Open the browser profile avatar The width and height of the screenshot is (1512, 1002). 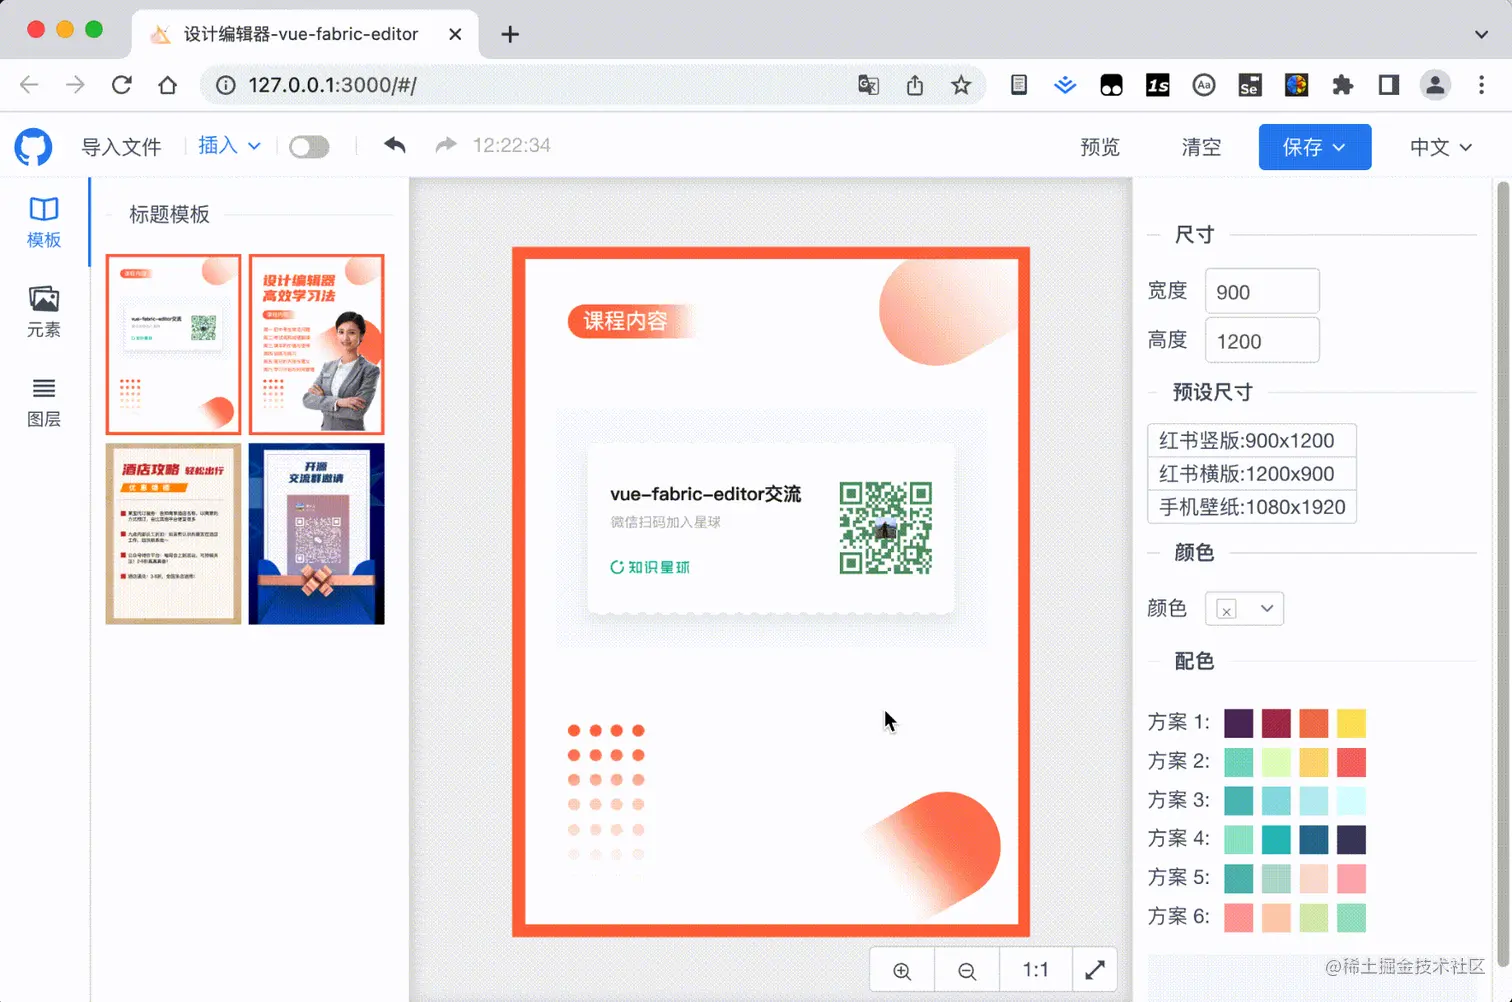(1435, 85)
